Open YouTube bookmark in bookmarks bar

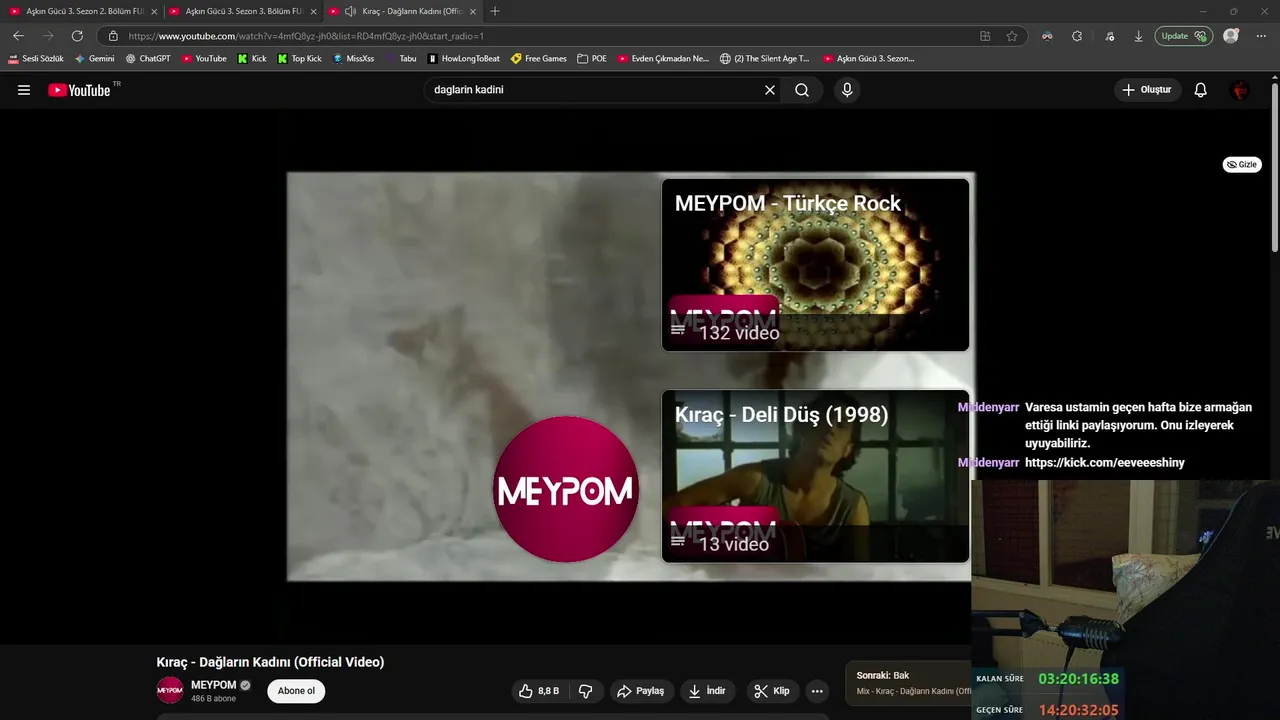(204, 59)
